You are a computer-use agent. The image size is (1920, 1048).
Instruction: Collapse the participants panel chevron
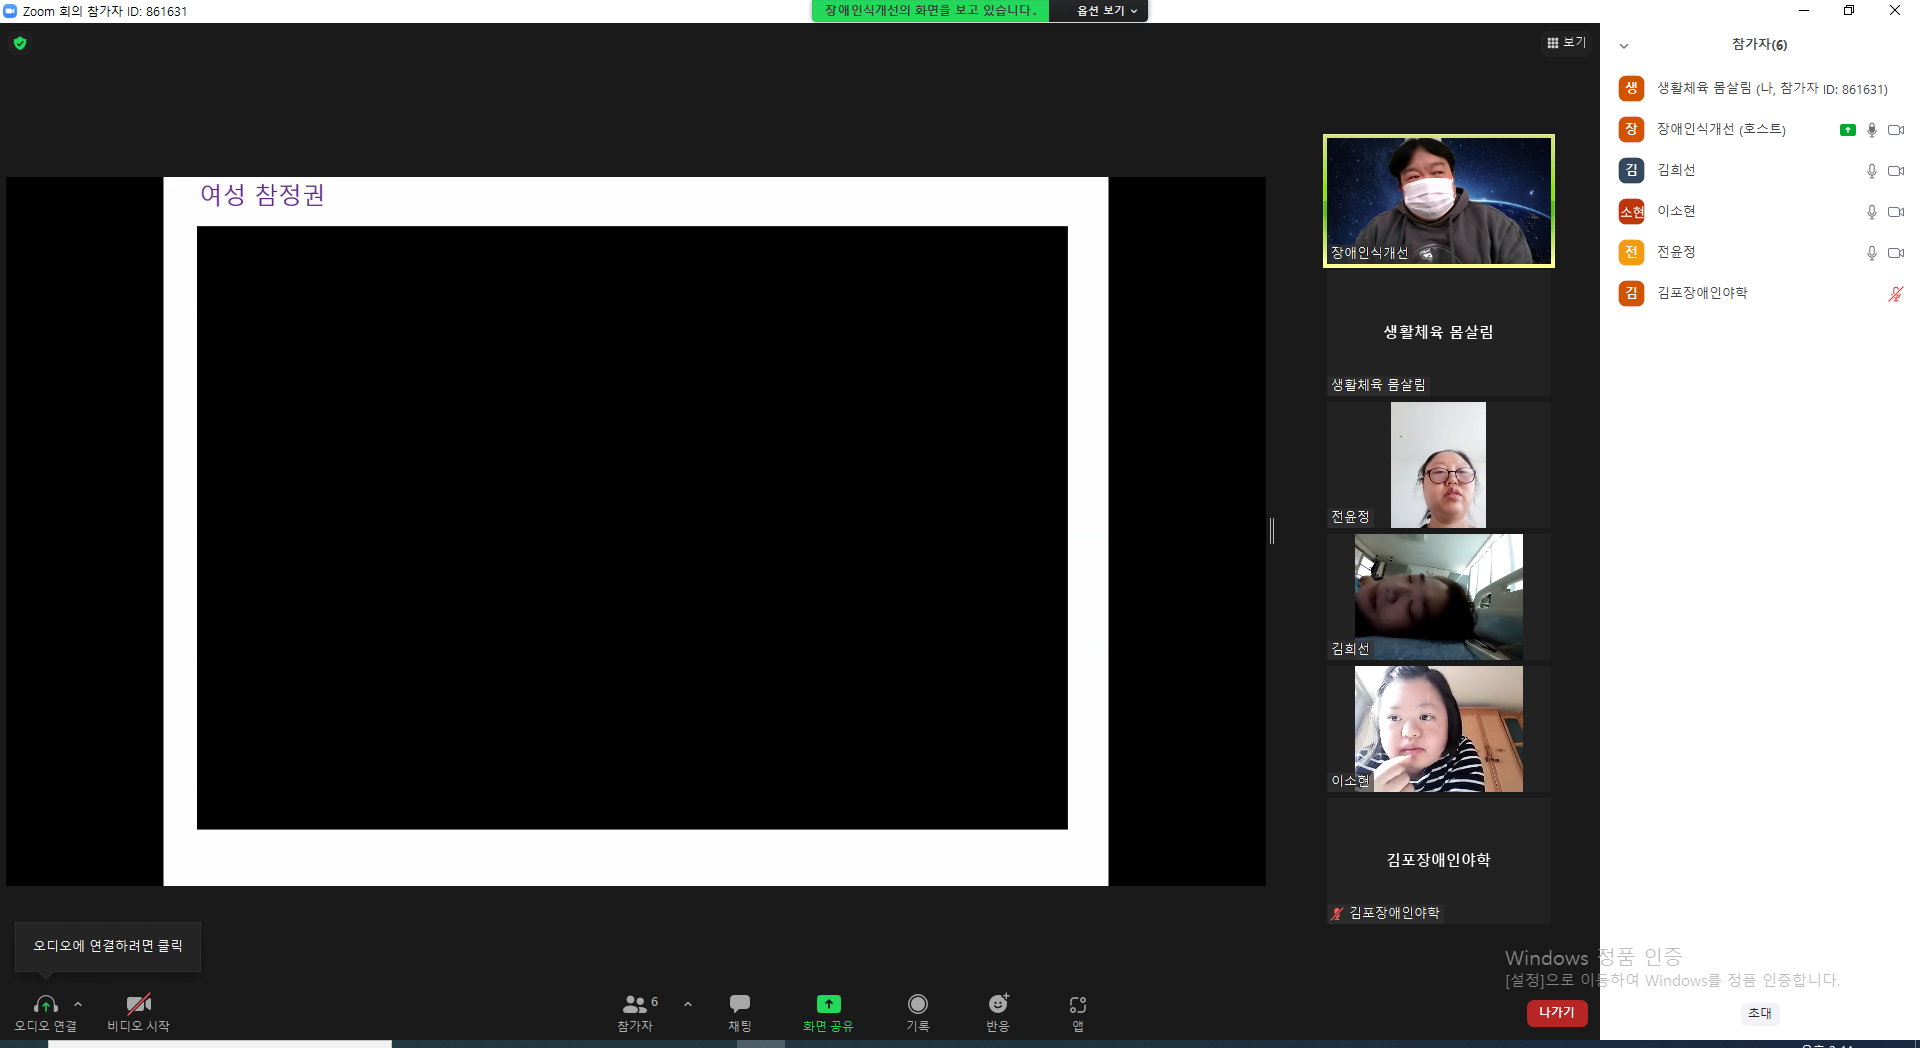pyautogui.click(x=1624, y=46)
